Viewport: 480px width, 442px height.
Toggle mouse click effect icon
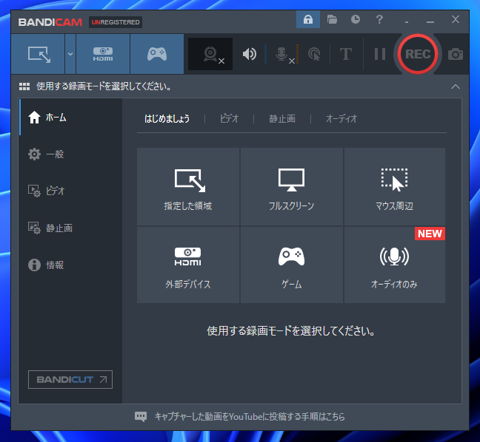(314, 54)
